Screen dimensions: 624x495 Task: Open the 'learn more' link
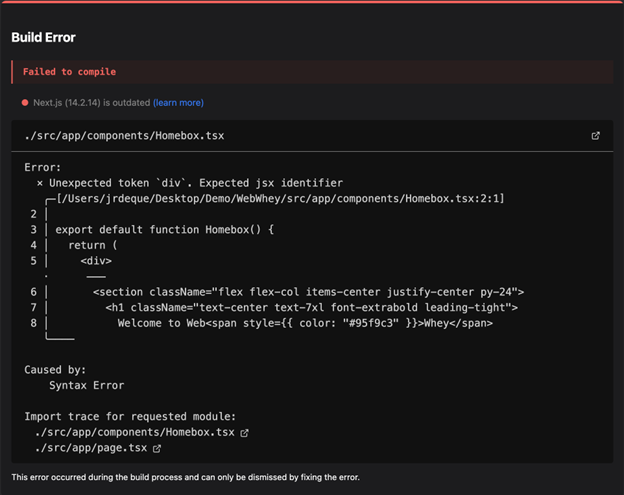coord(178,103)
